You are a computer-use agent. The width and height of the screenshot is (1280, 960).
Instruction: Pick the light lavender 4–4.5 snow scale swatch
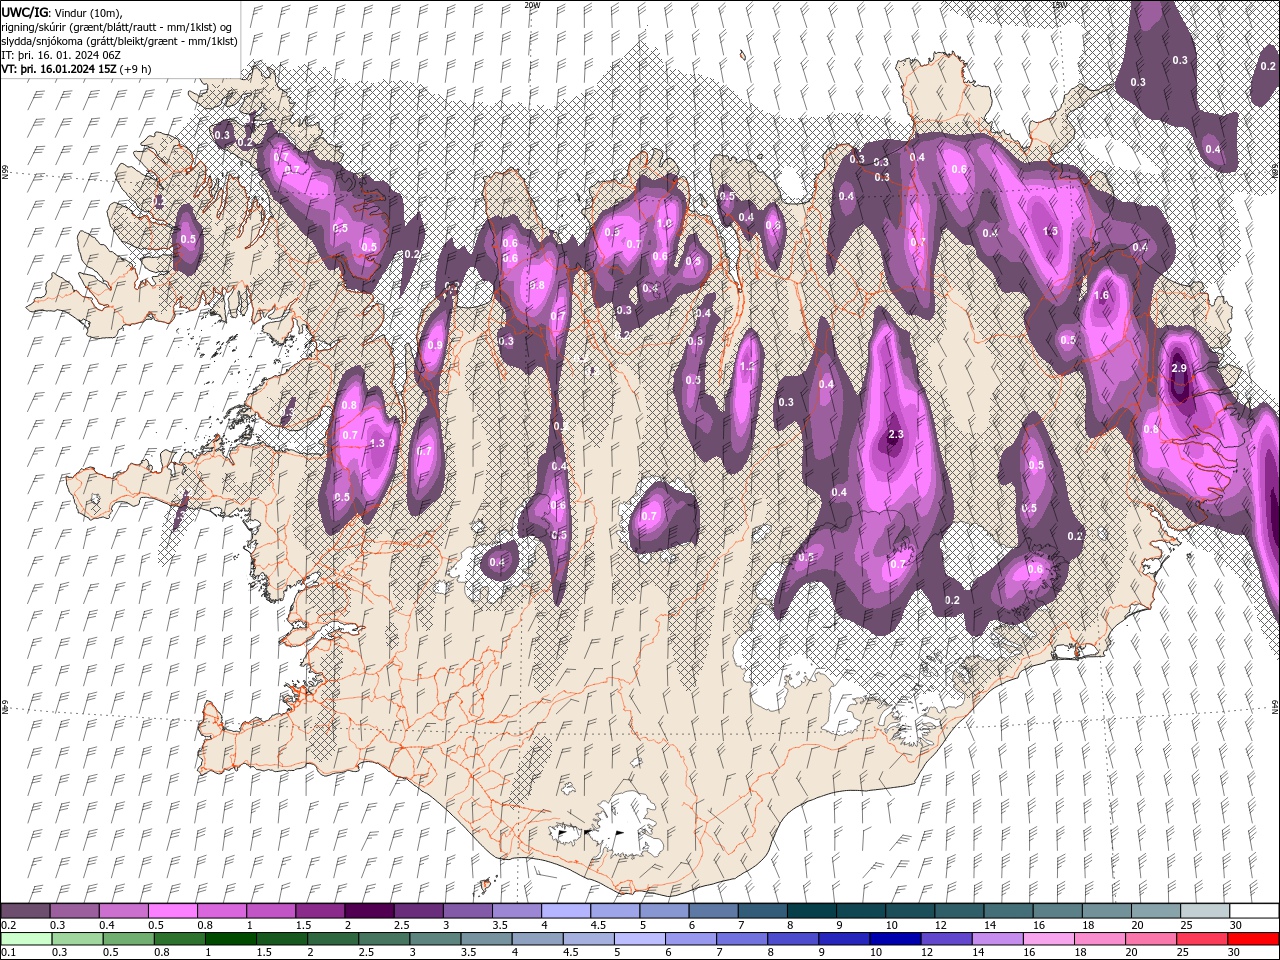tap(566, 910)
